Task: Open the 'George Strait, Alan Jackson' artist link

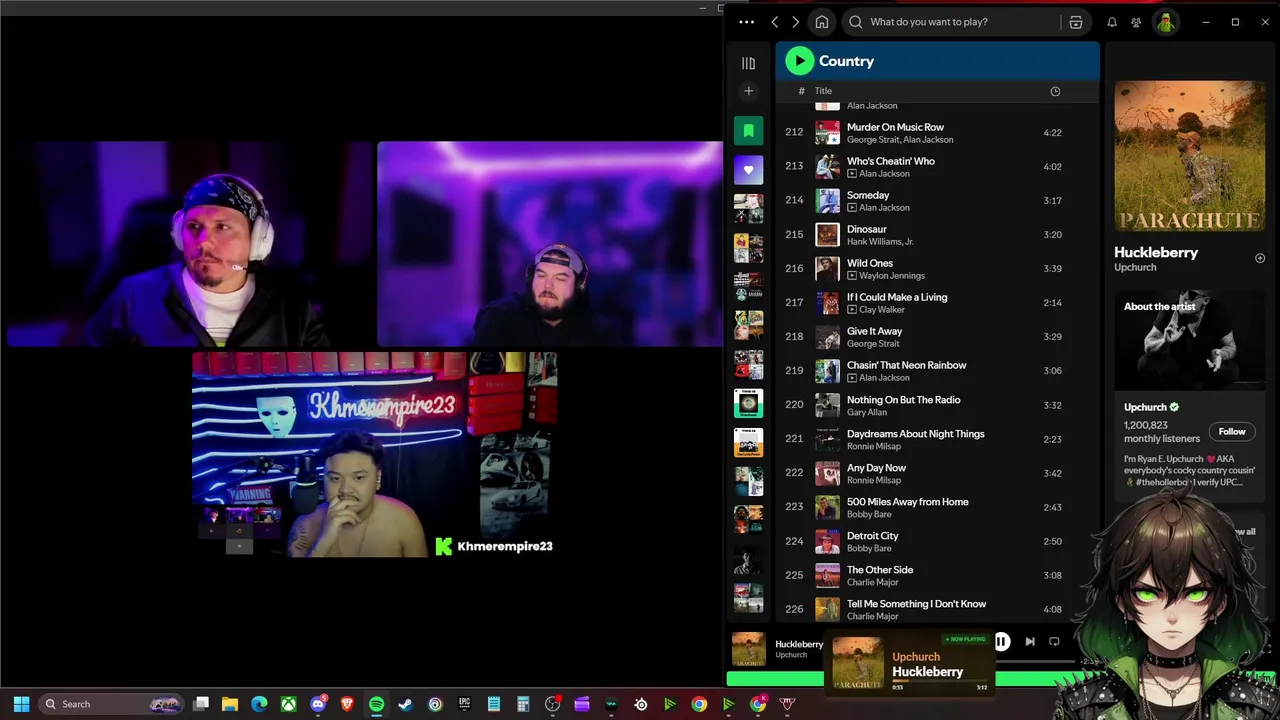Action: click(900, 140)
